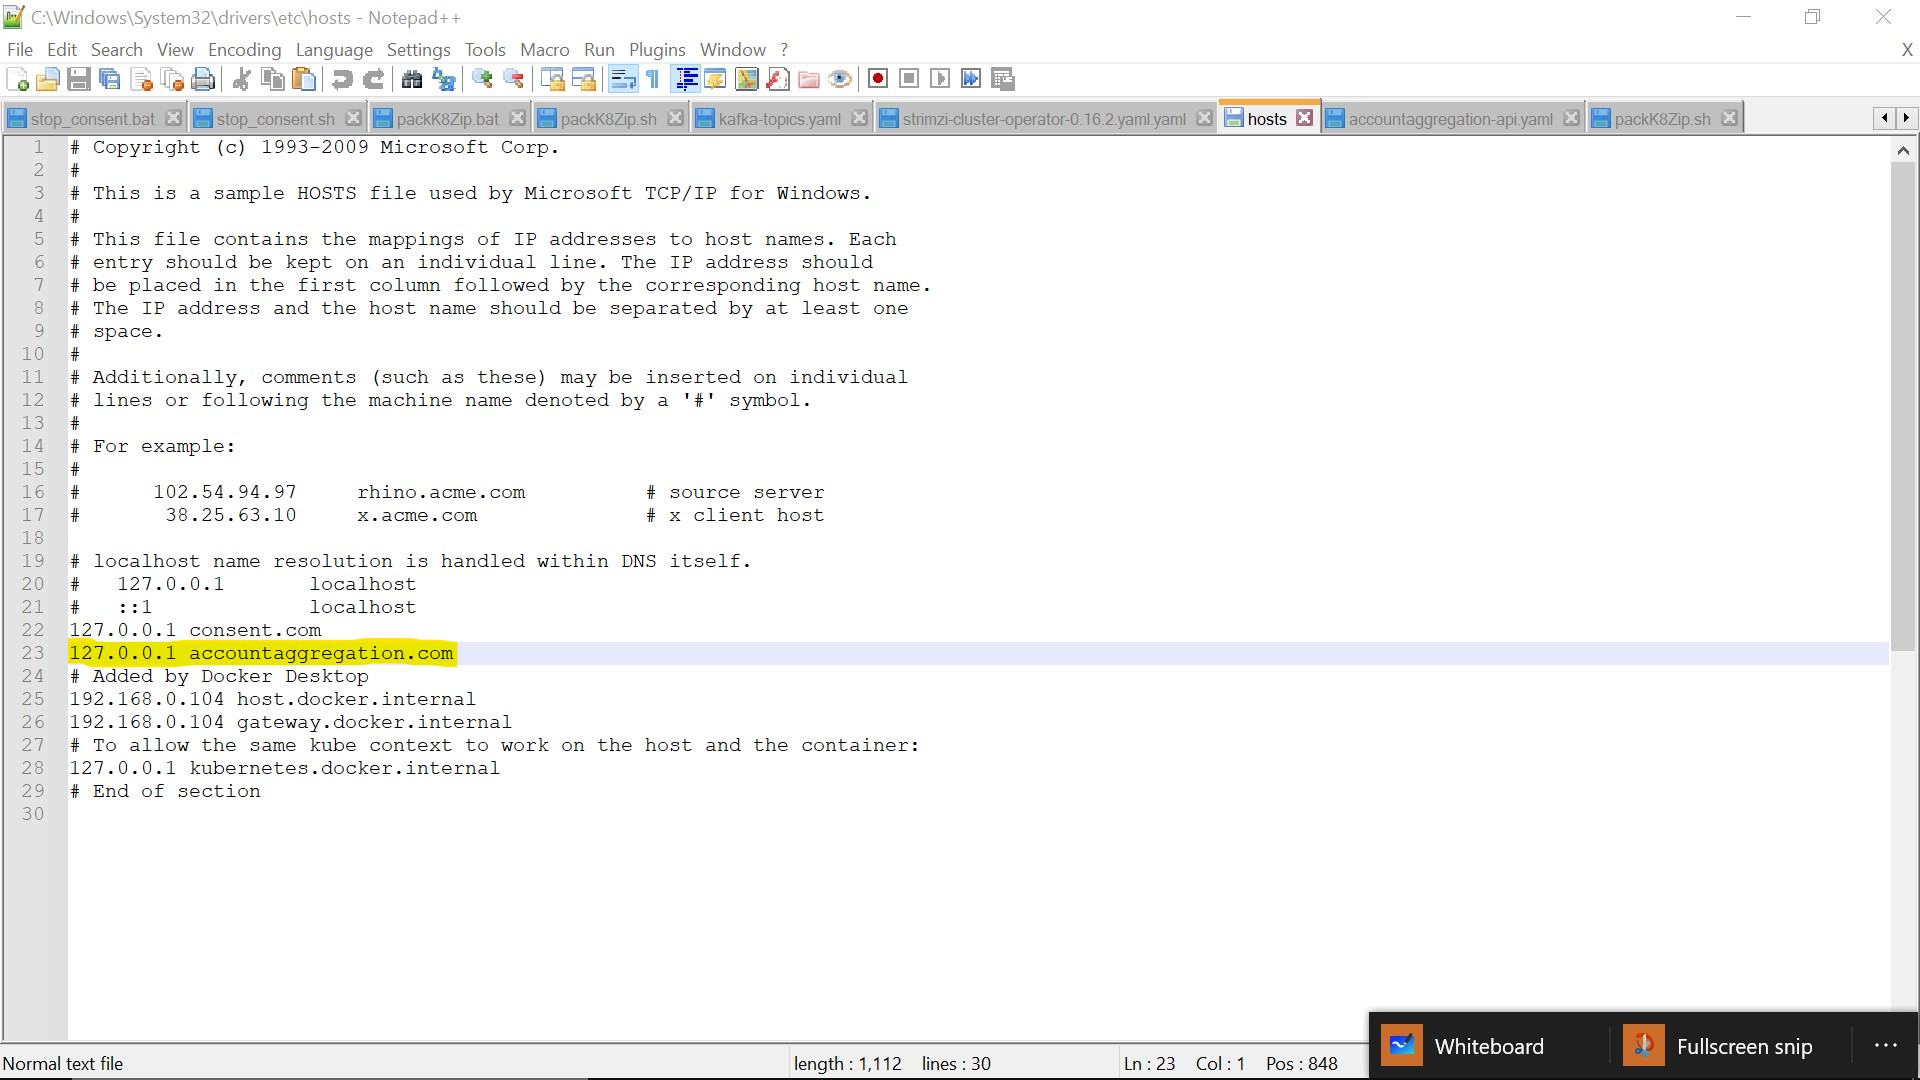Switch to the kafka-topics.yaml tab

pyautogui.click(x=779, y=119)
